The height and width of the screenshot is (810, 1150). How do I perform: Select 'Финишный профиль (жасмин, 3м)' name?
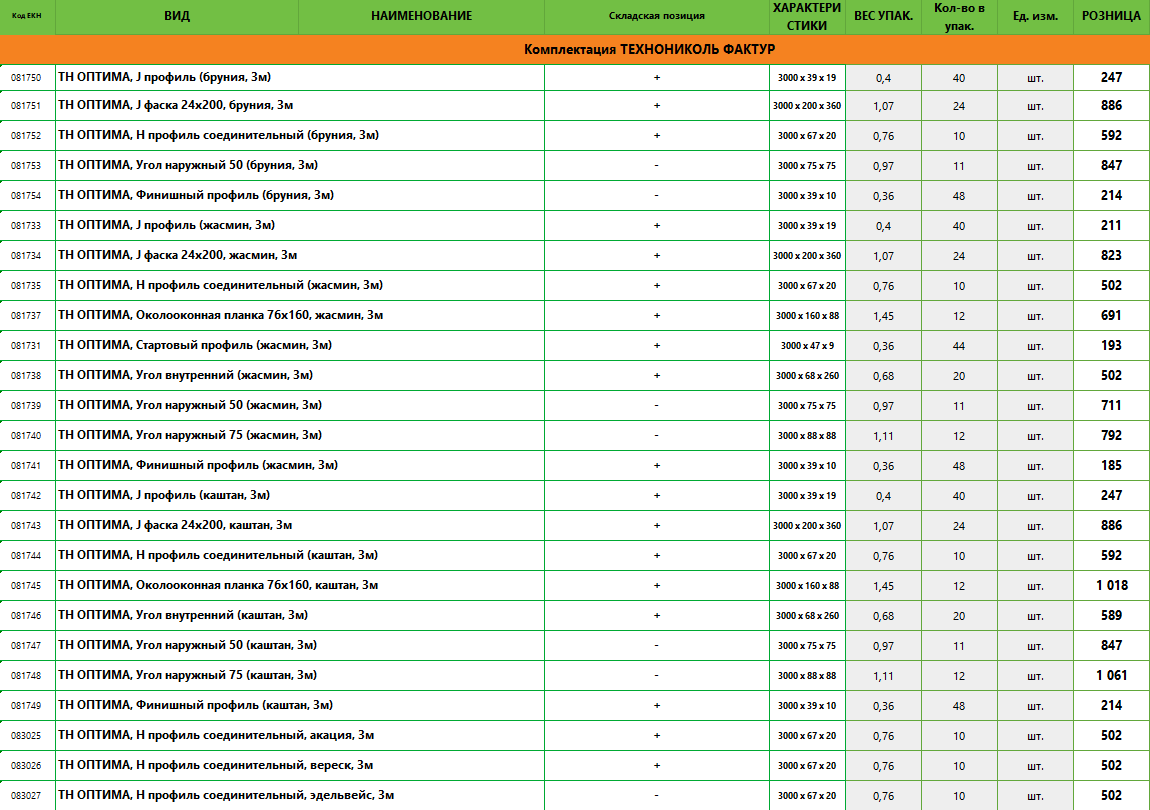[x=237, y=465]
